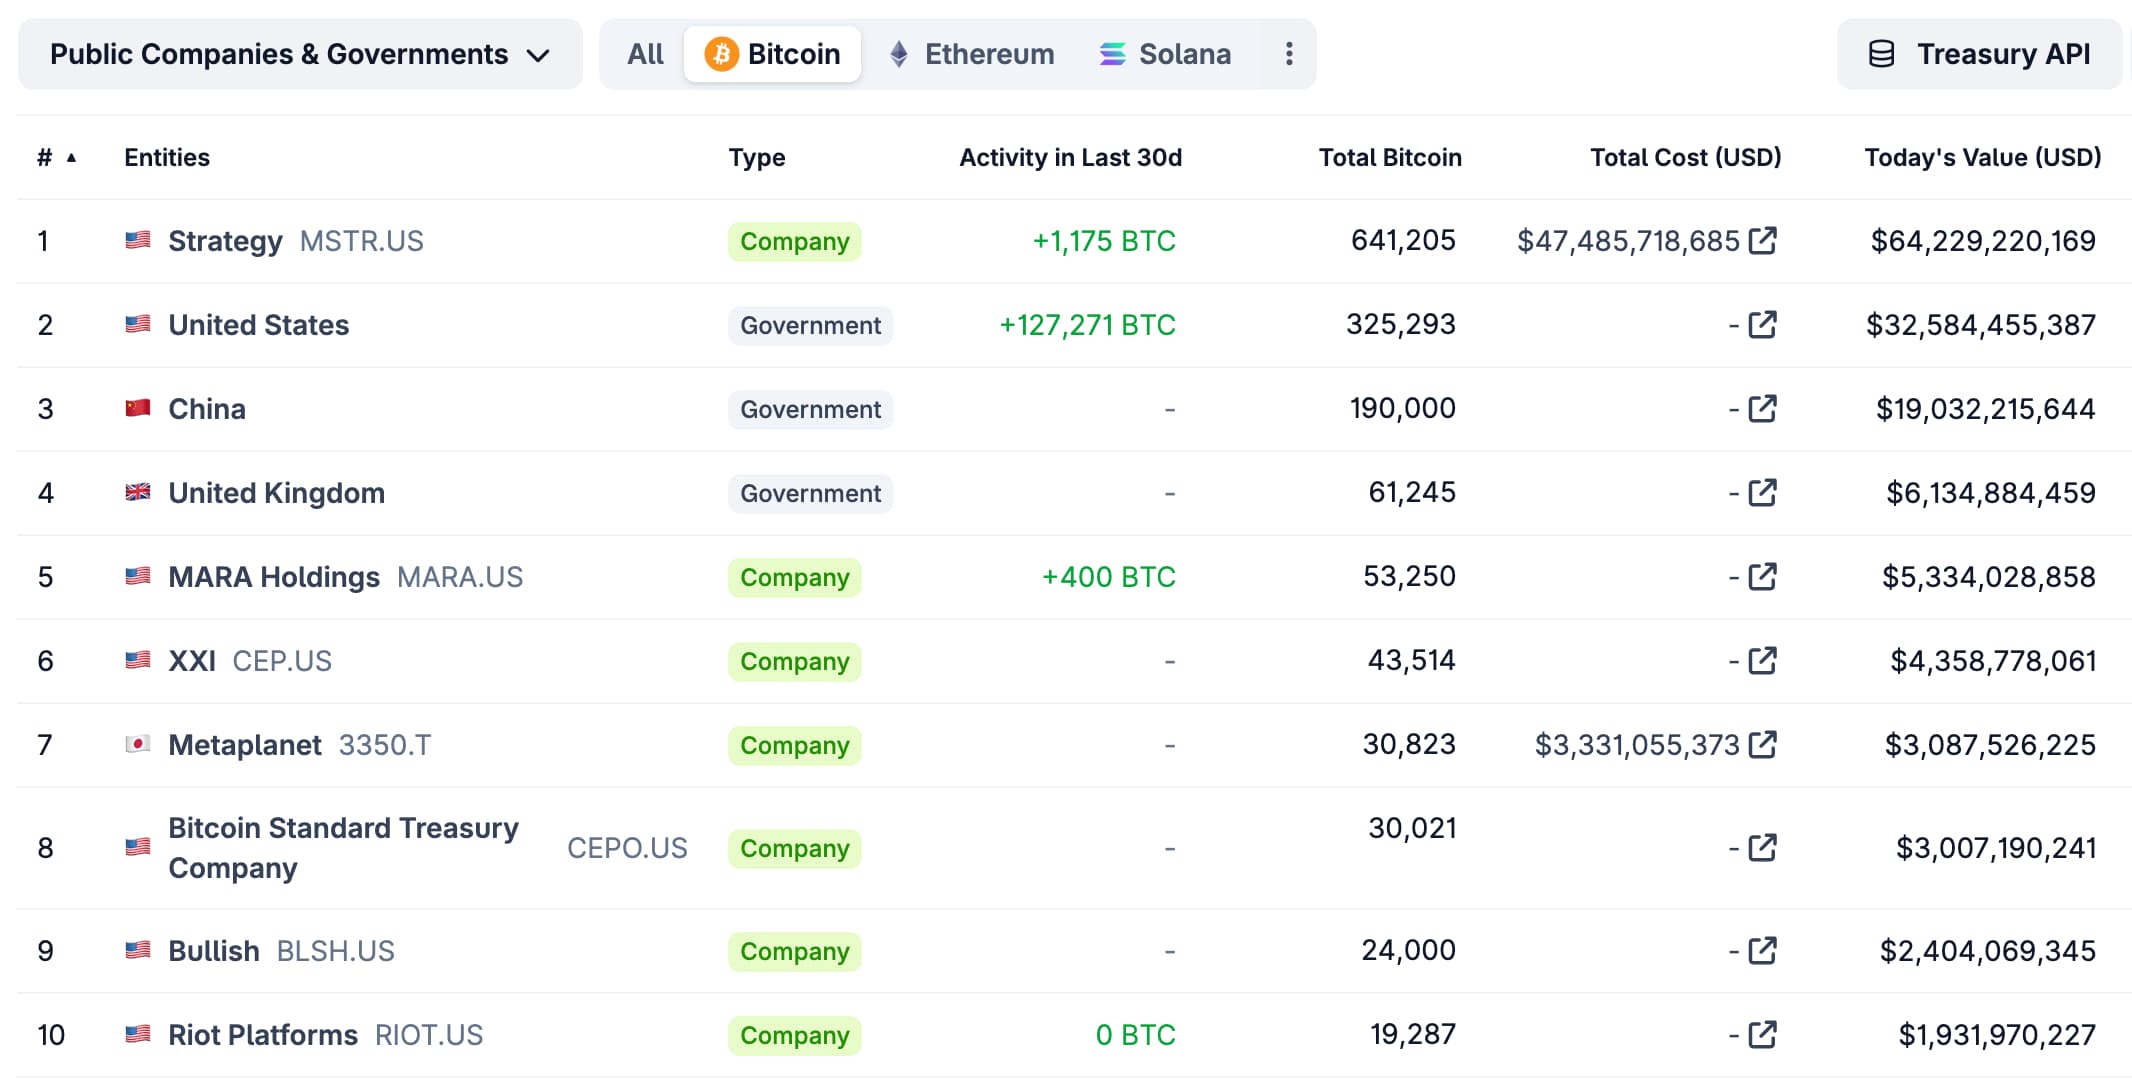Sort by Total Cost (USD) header
The image size is (2132, 1082).
[x=1686, y=157]
